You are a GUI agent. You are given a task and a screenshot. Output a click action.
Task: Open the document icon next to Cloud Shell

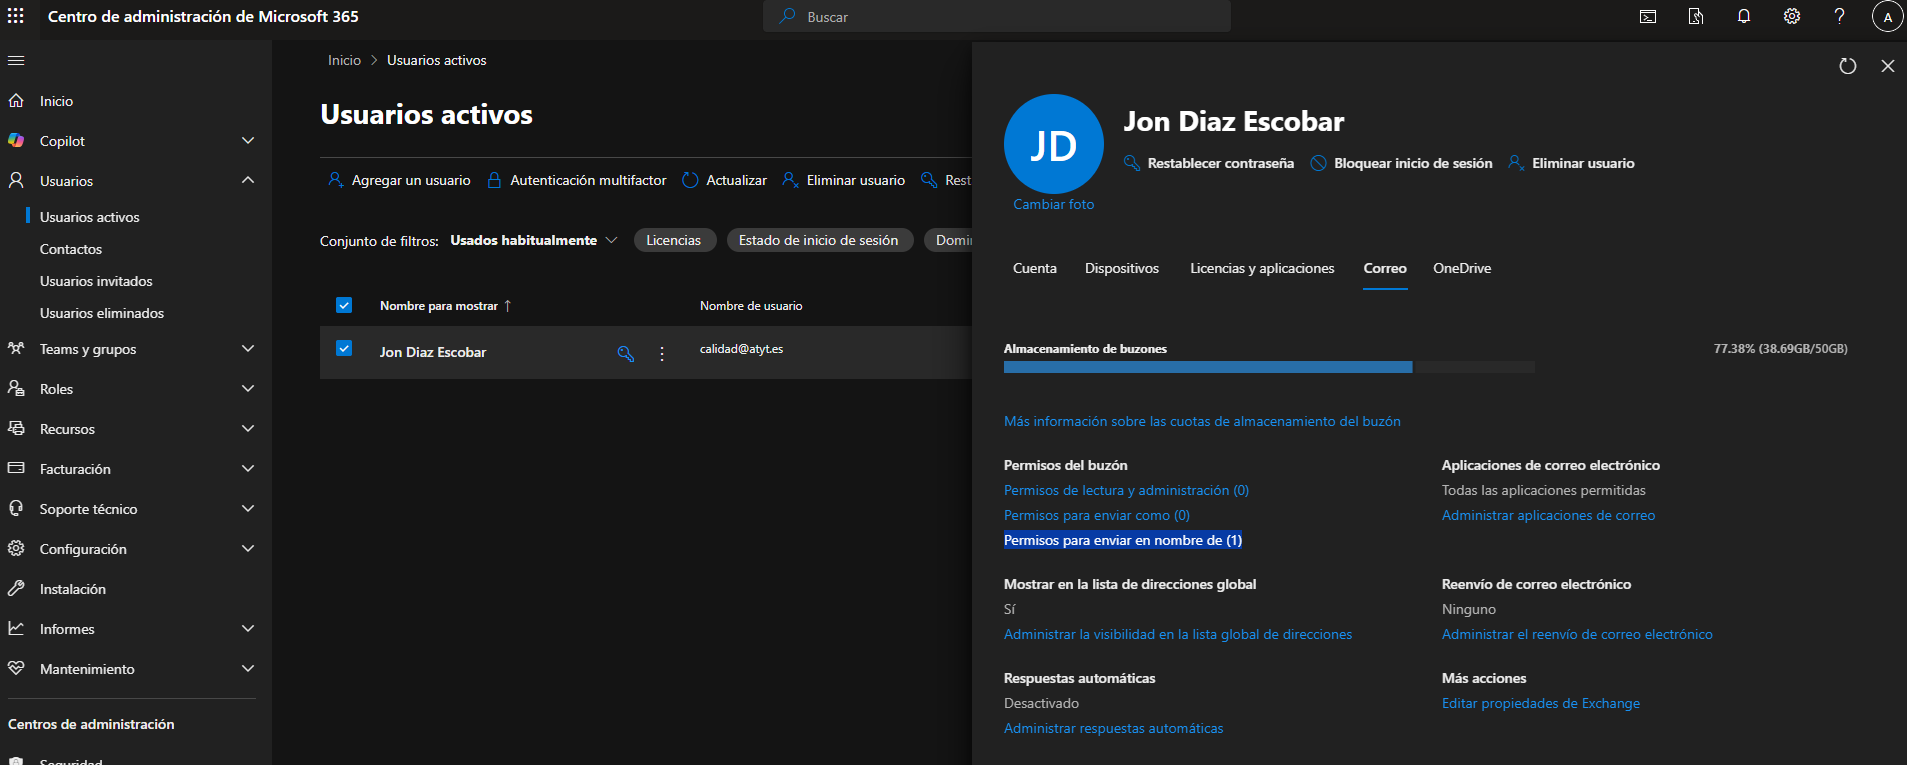[1696, 16]
